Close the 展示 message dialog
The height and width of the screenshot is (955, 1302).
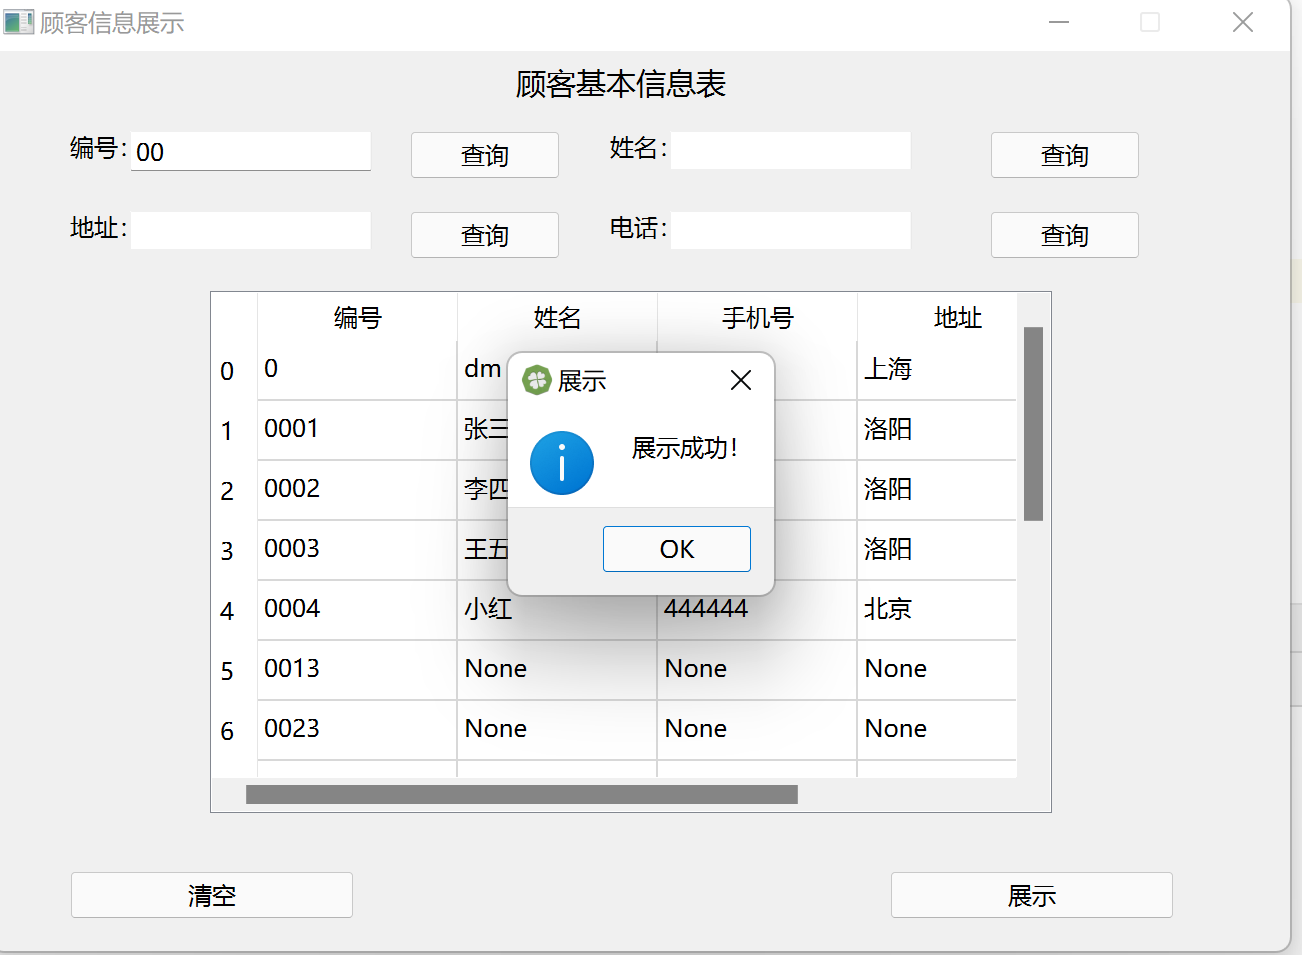pyautogui.click(x=740, y=380)
